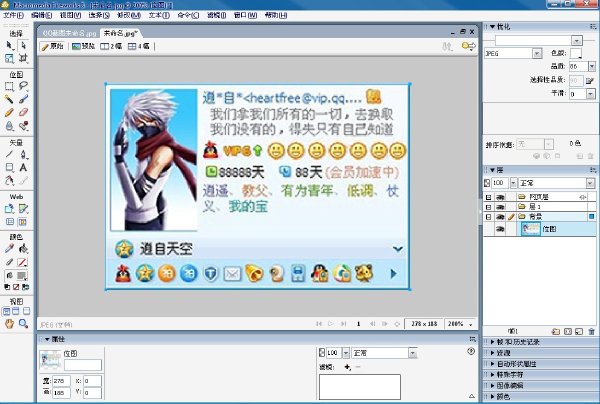The width and height of the screenshot is (600, 404).
Task: Click the 原始 original view button
Action: coord(52,46)
